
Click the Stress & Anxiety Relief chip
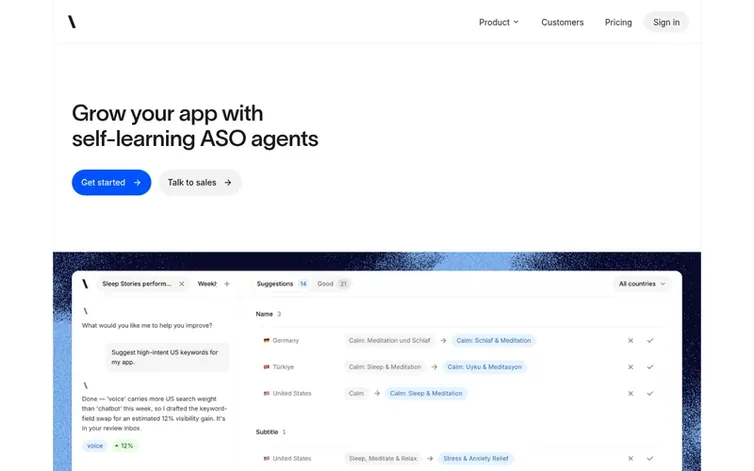coord(476,458)
